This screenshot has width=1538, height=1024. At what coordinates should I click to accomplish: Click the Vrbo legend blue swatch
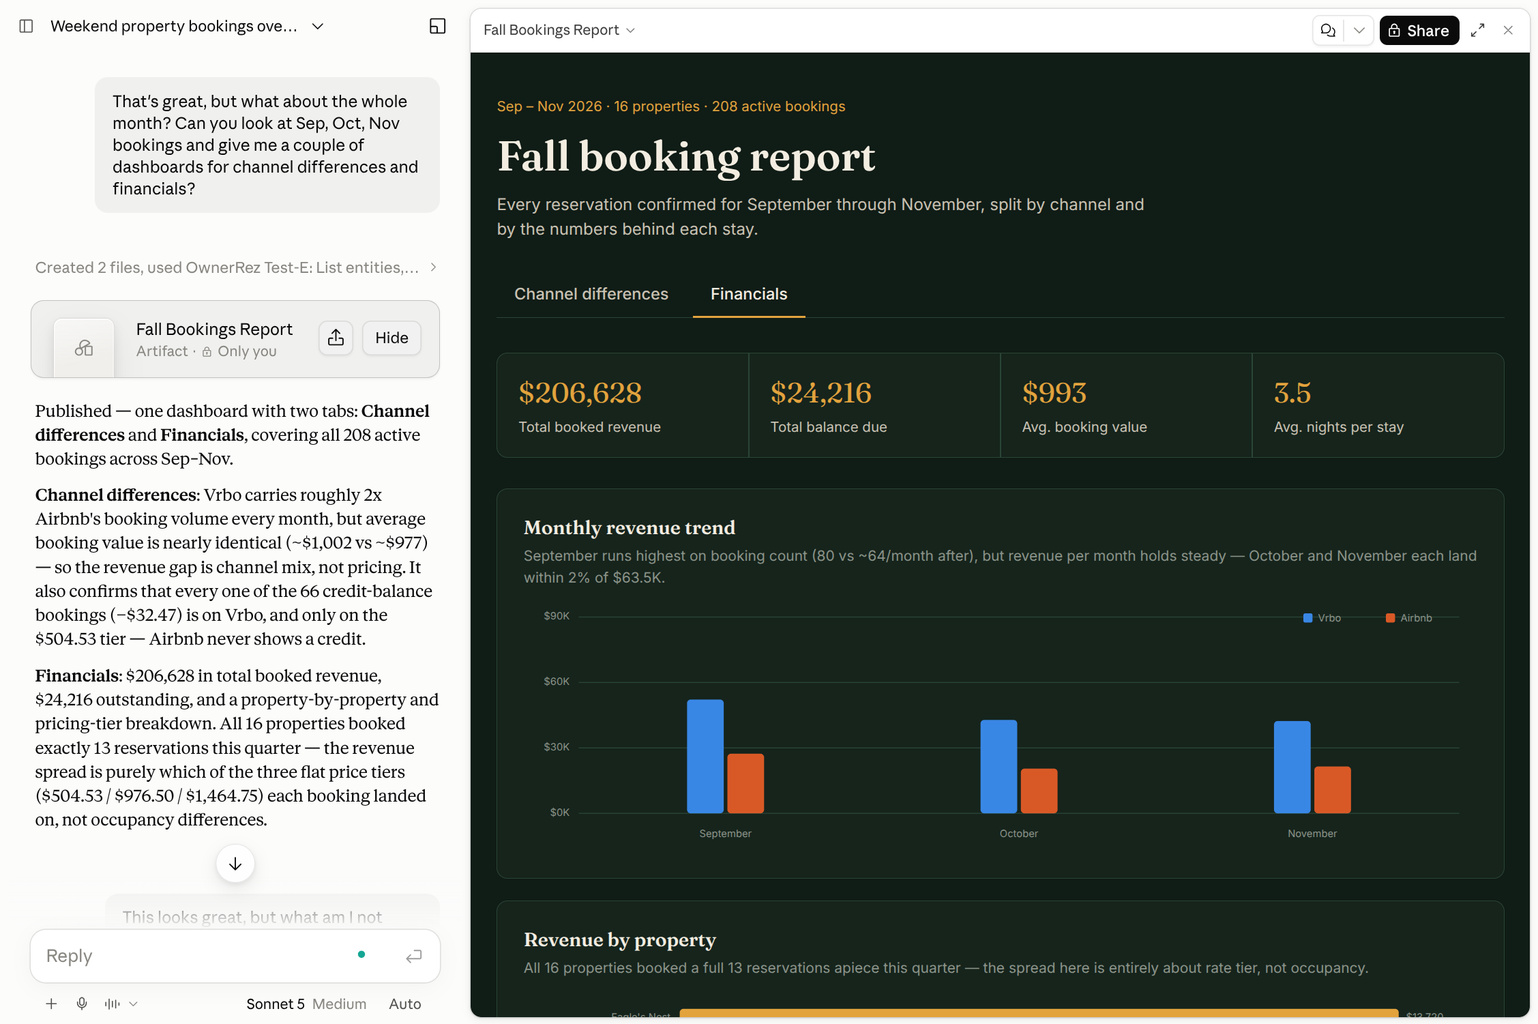(1308, 618)
